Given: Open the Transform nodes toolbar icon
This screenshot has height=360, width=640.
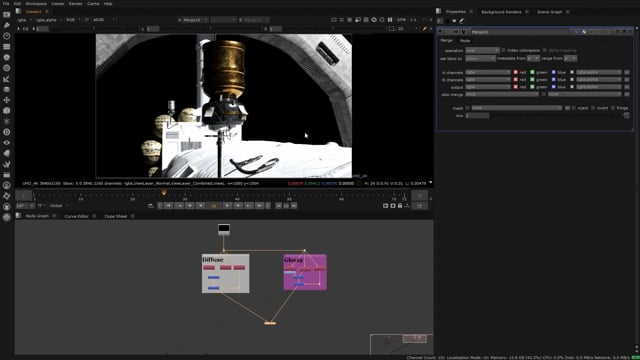Looking at the screenshot, I should click(7, 100).
